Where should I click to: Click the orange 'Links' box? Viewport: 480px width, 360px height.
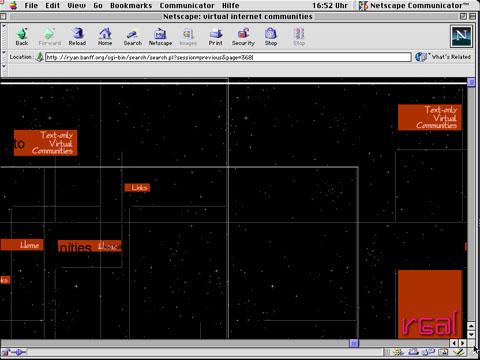click(x=137, y=188)
